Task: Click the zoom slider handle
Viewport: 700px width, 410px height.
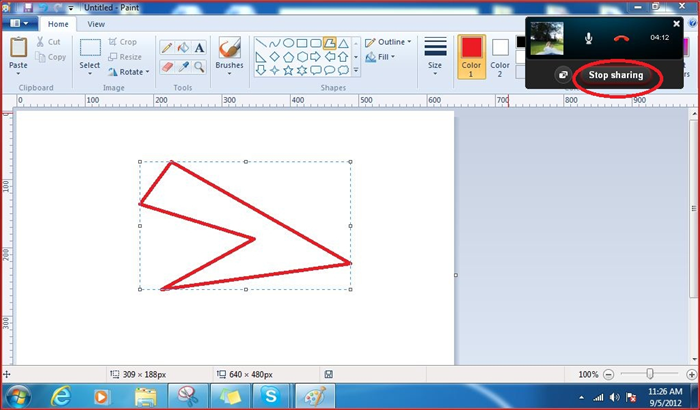Action: coord(650,374)
